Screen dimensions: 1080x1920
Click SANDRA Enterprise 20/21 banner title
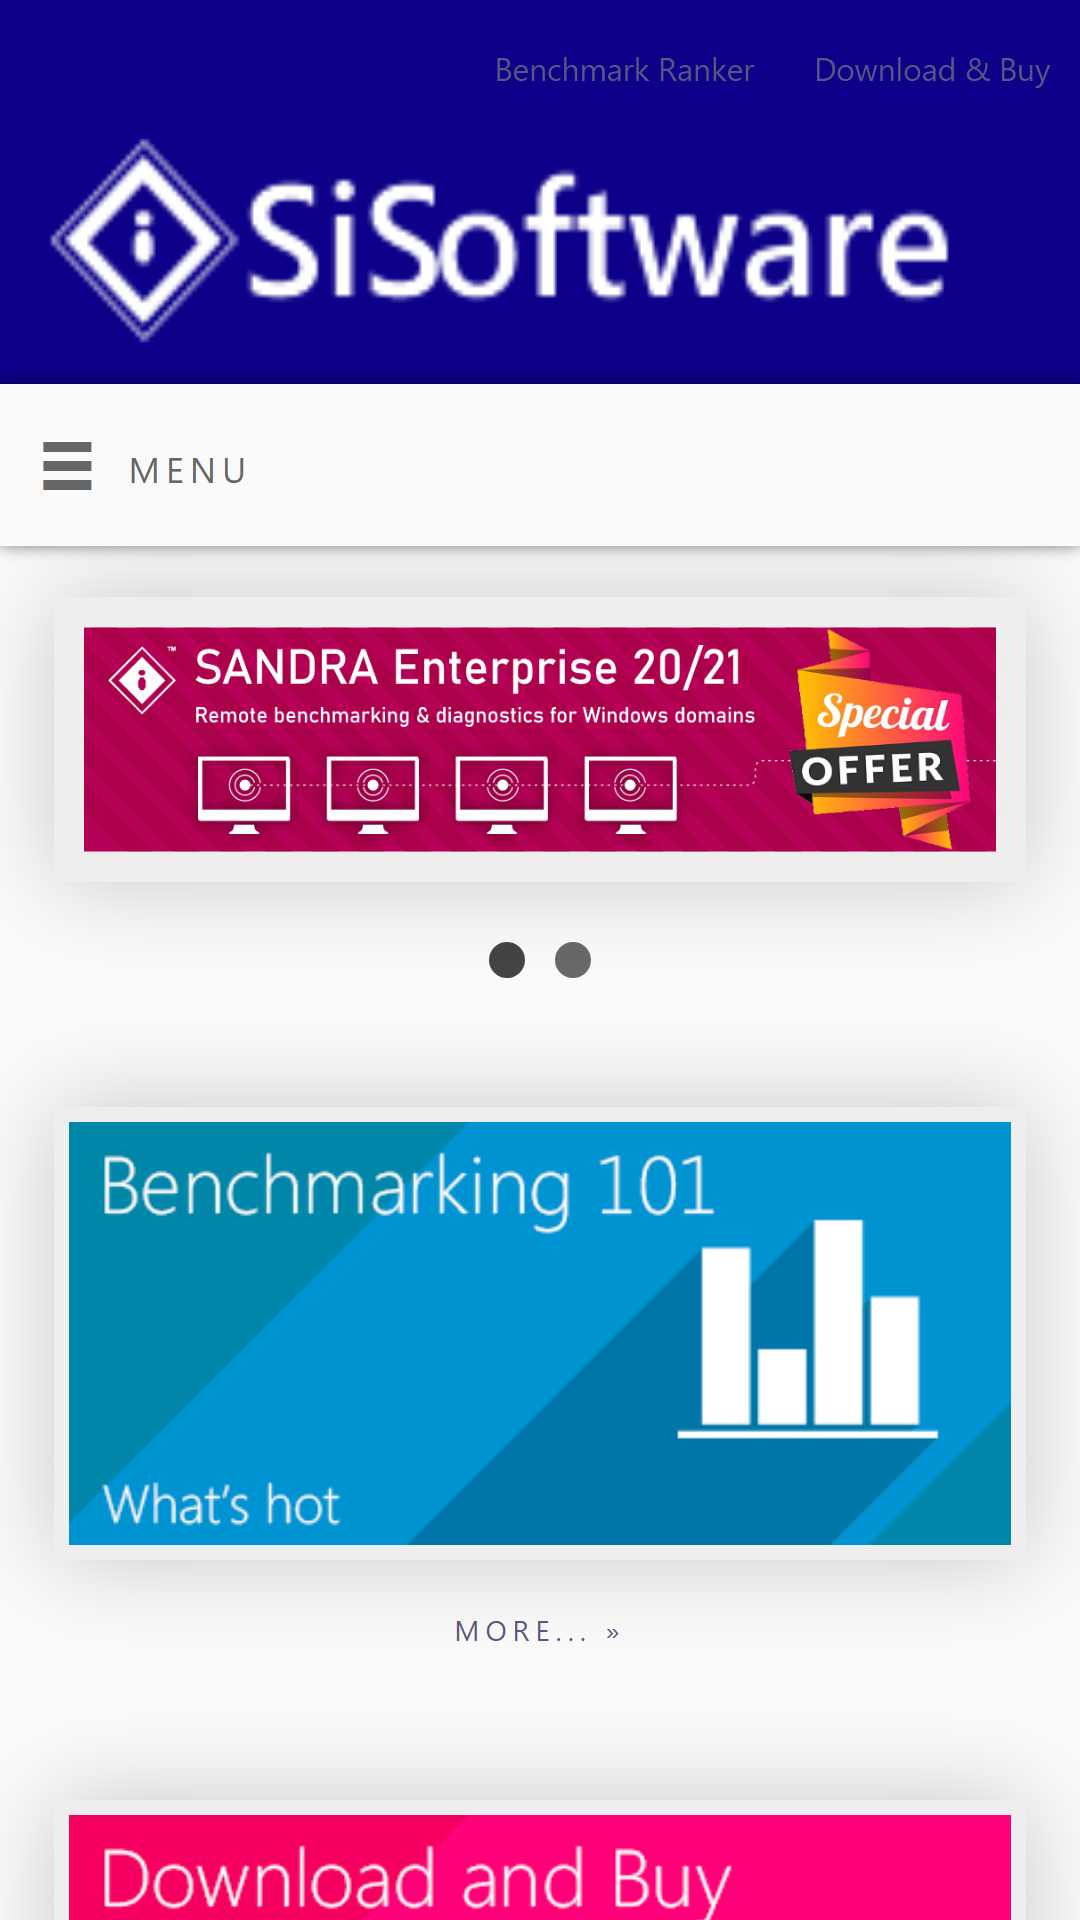tap(468, 668)
